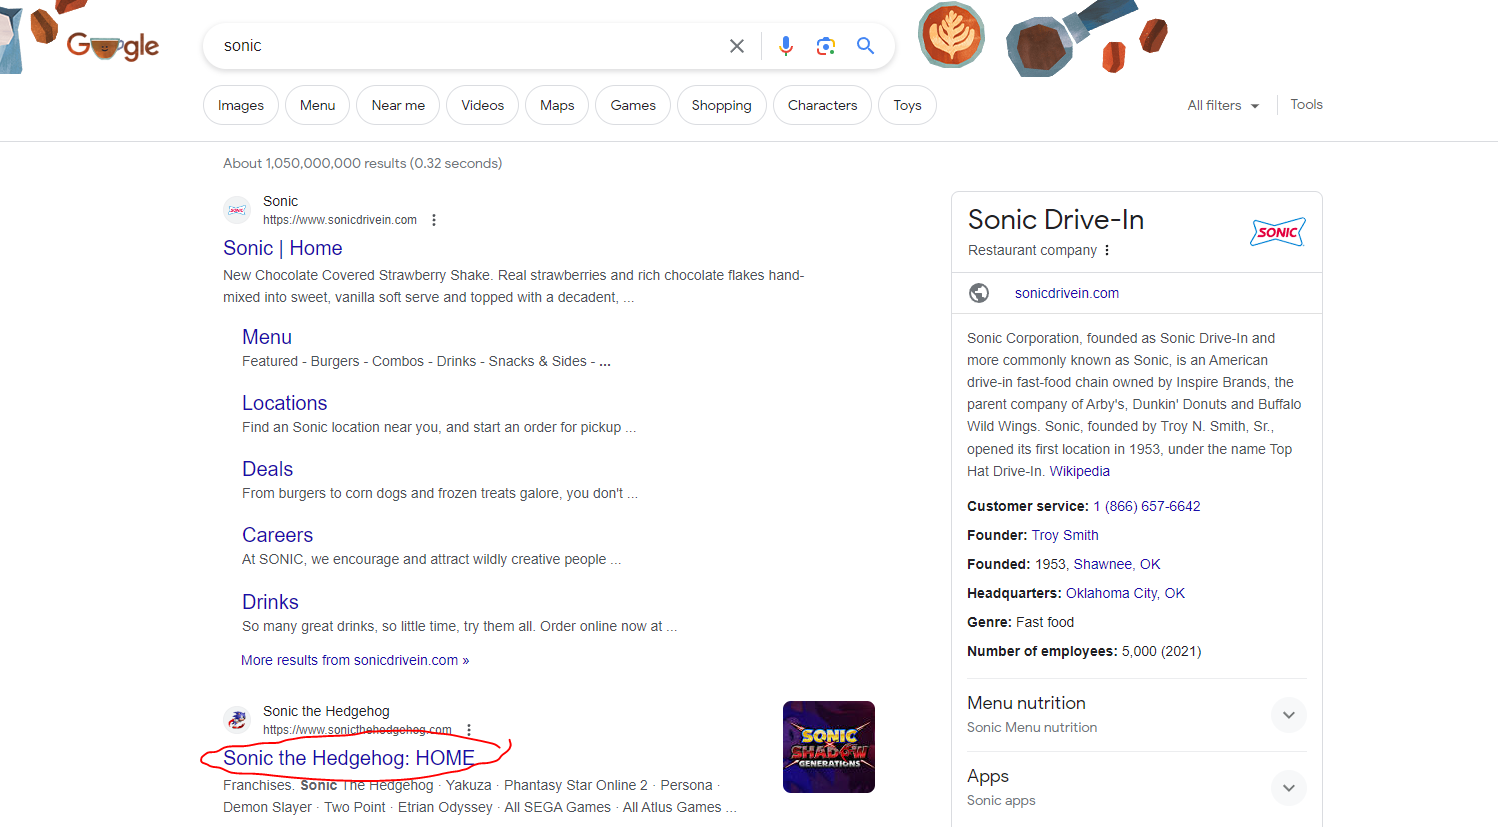Switch to the Images filter tab
The height and width of the screenshot is (827, 1498).
coord(241,105)
